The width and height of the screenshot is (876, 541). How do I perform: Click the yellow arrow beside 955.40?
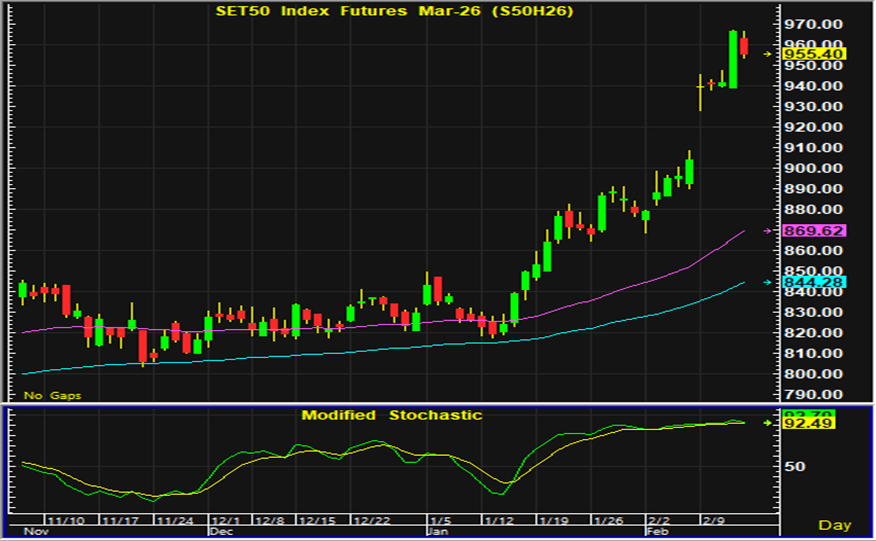[768, 54]
